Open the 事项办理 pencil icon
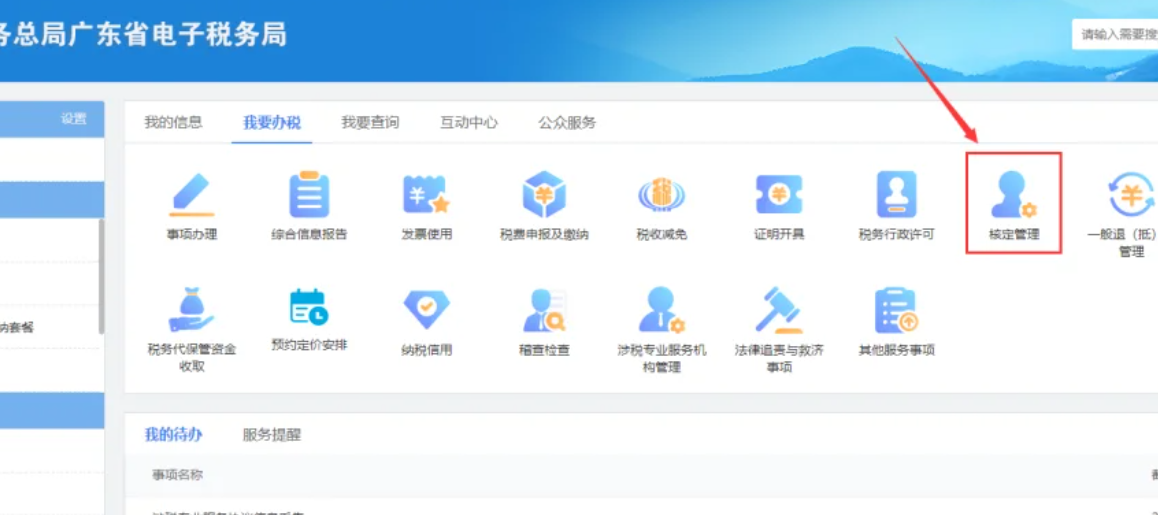Image resolution: width=1158 pixels, height=515 pixels. coord(192,194)
